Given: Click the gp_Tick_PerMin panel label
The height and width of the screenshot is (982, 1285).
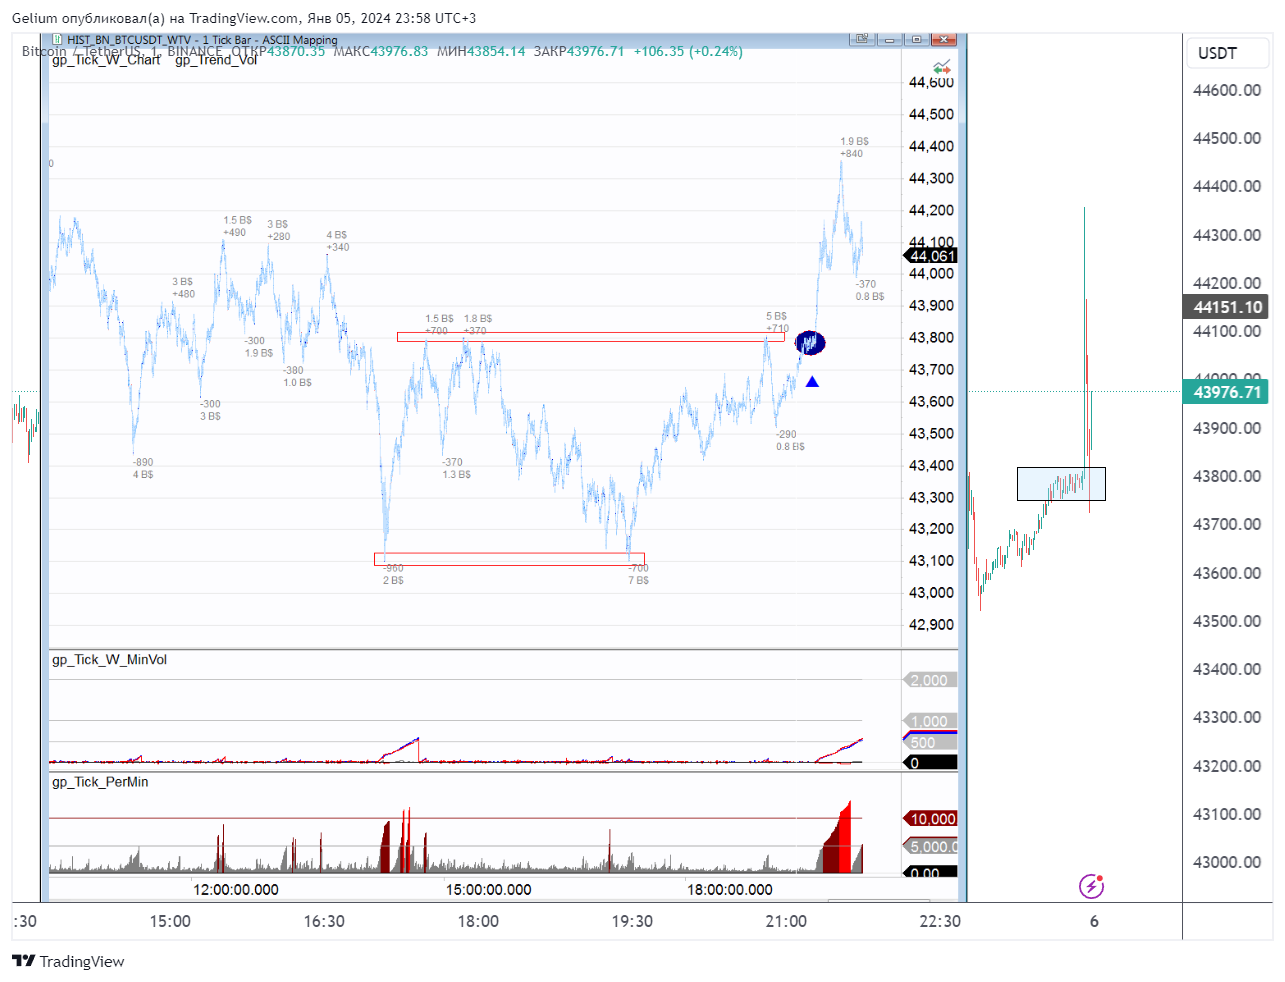Looking at the screenshot, I should pos(100,782).
